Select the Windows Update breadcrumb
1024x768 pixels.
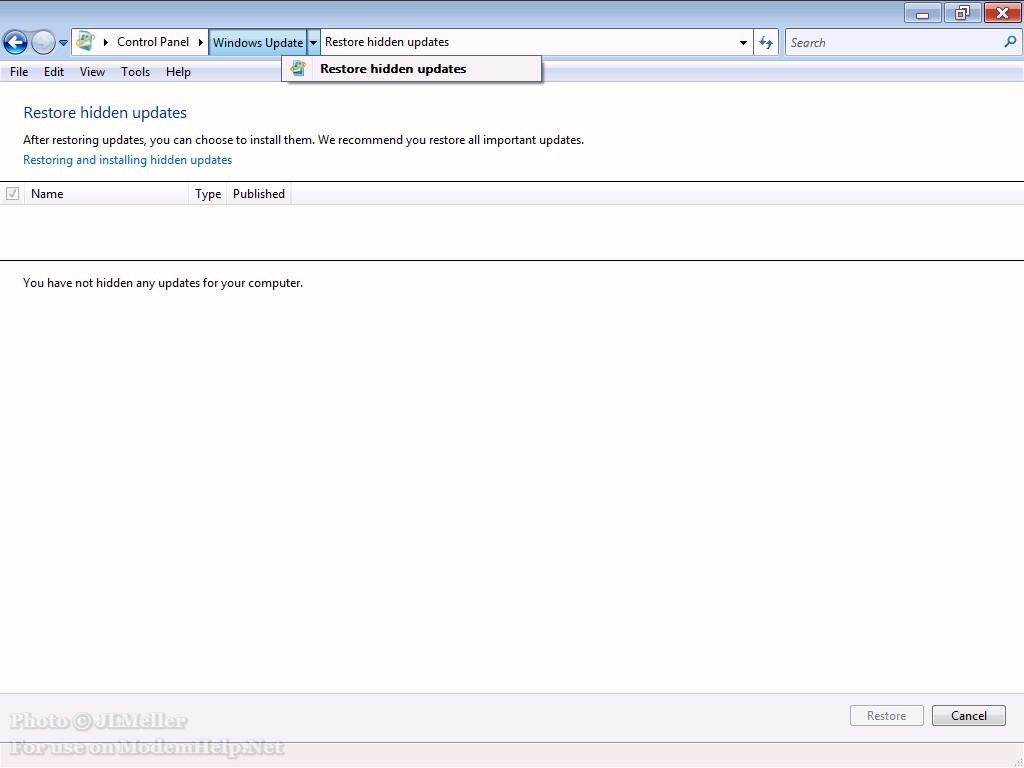click(x=258, y=42)
